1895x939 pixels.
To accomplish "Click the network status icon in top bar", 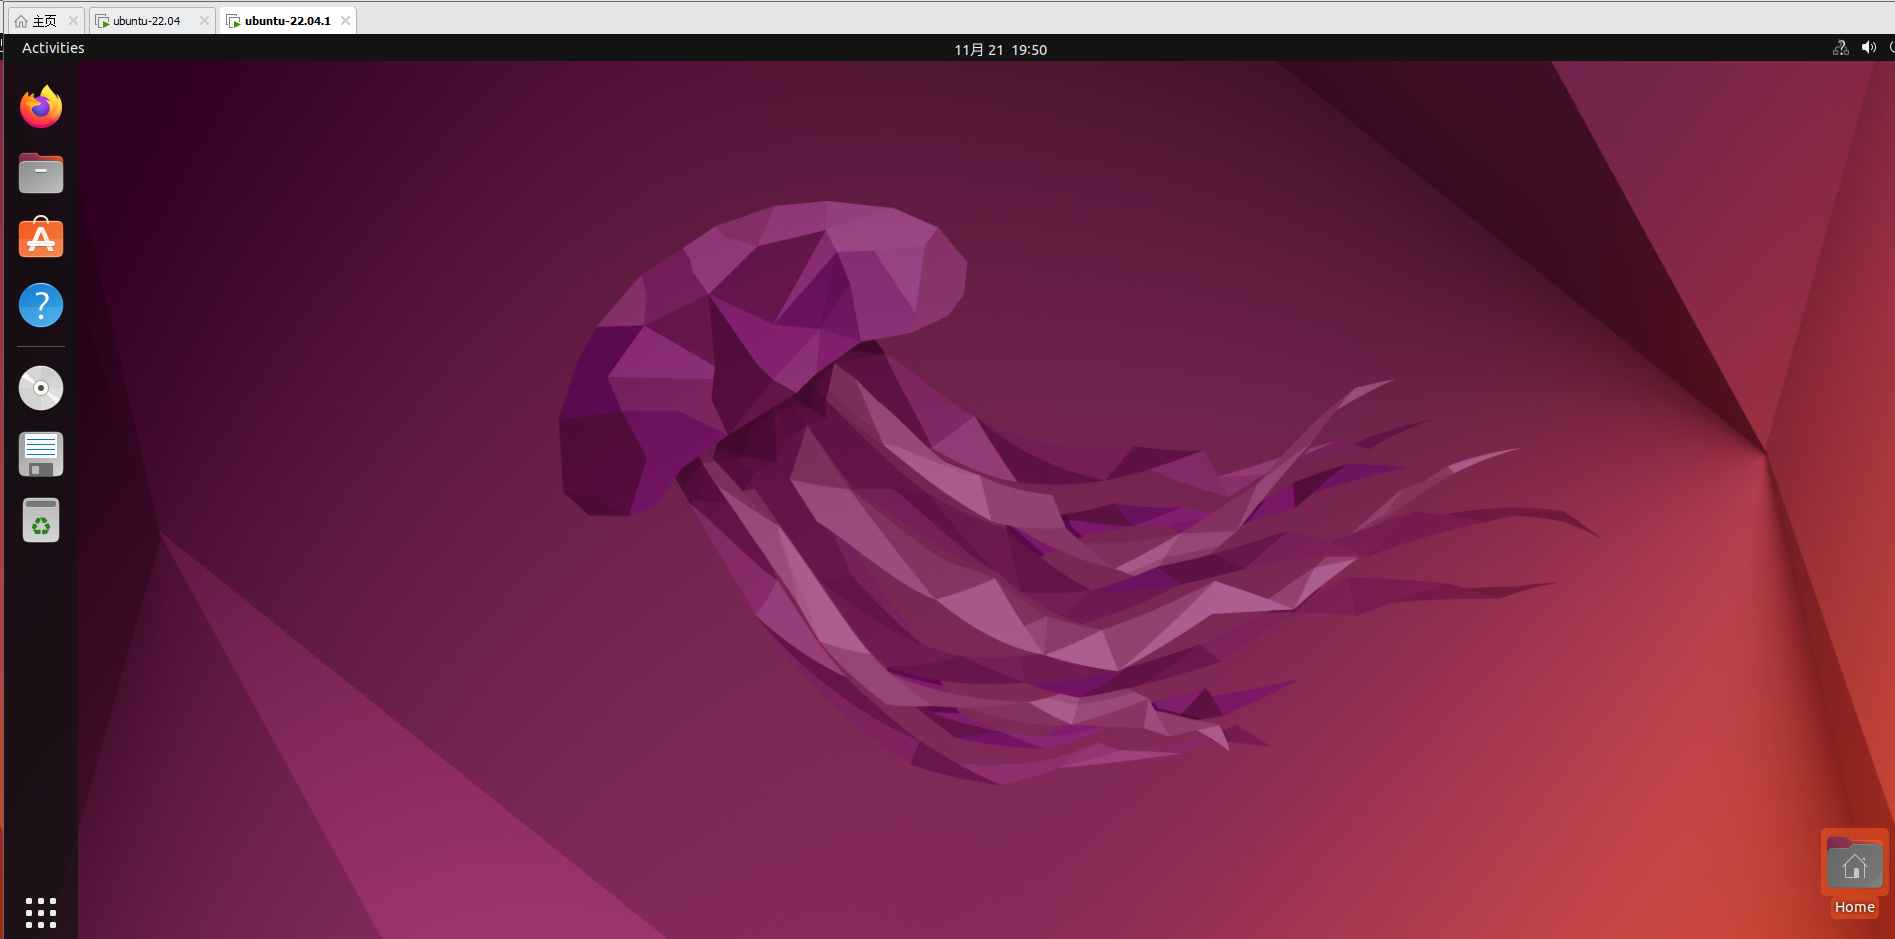I will (x=1840, y=48).
